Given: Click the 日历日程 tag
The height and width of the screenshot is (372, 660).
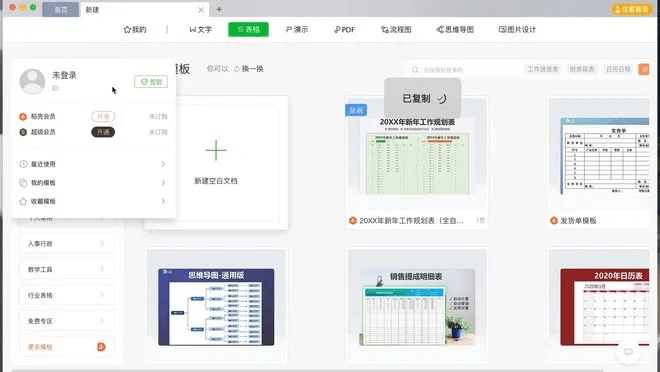Looking at the screenshot, I should click(x=618, y=69).
